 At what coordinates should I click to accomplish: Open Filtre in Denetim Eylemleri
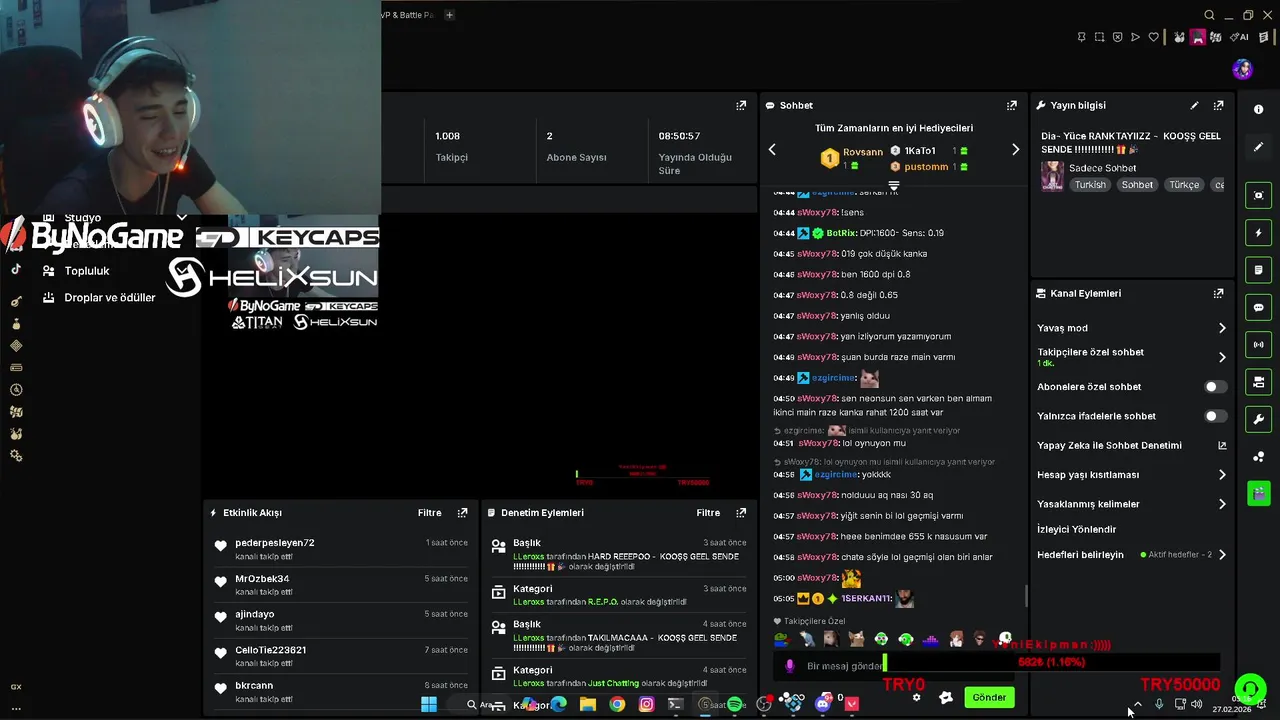pos(708,513)
